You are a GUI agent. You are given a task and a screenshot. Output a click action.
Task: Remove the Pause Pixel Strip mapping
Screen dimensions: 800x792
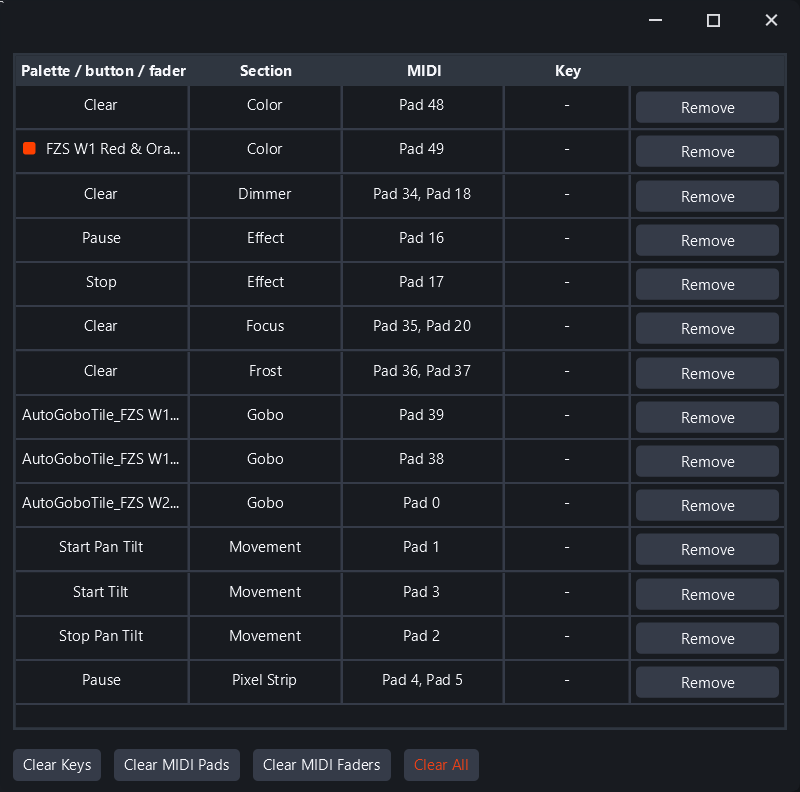(707, 682)
